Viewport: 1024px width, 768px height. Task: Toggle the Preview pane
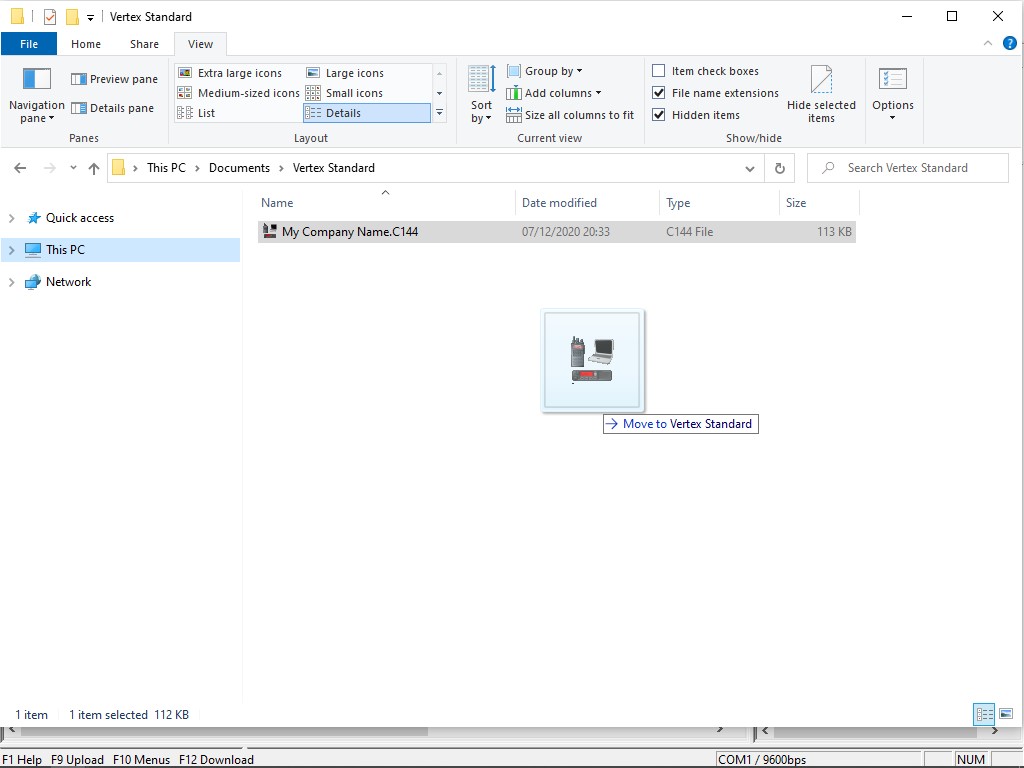114,79
